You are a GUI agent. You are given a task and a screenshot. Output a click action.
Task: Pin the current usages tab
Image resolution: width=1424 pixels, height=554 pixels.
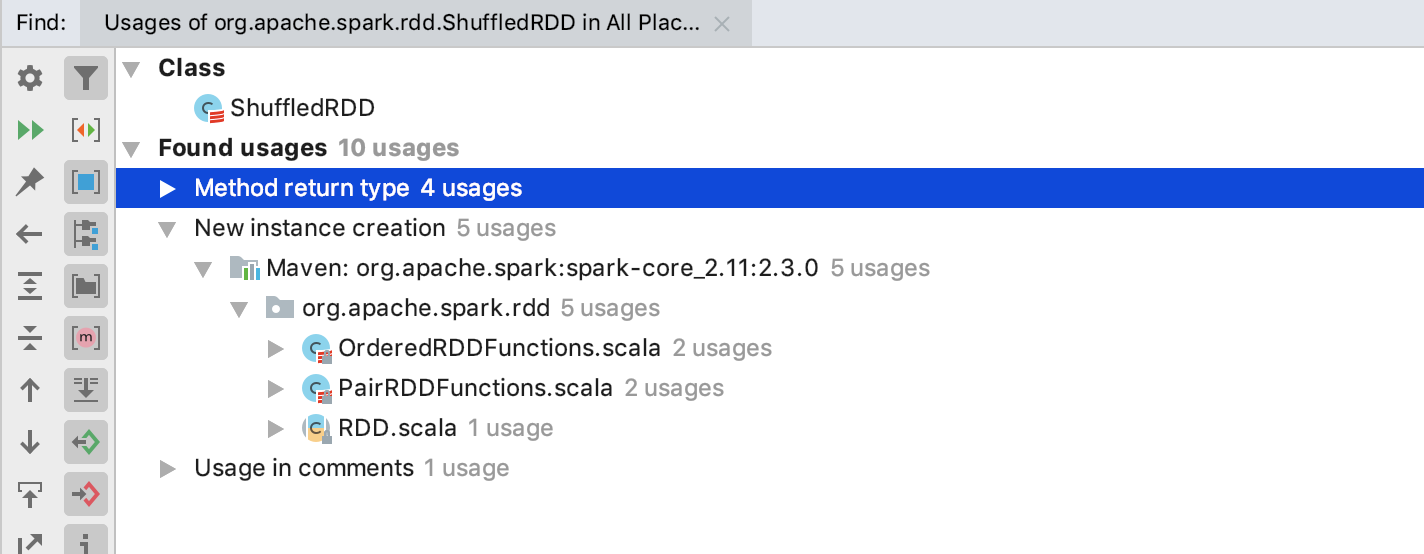click(31, 182)
